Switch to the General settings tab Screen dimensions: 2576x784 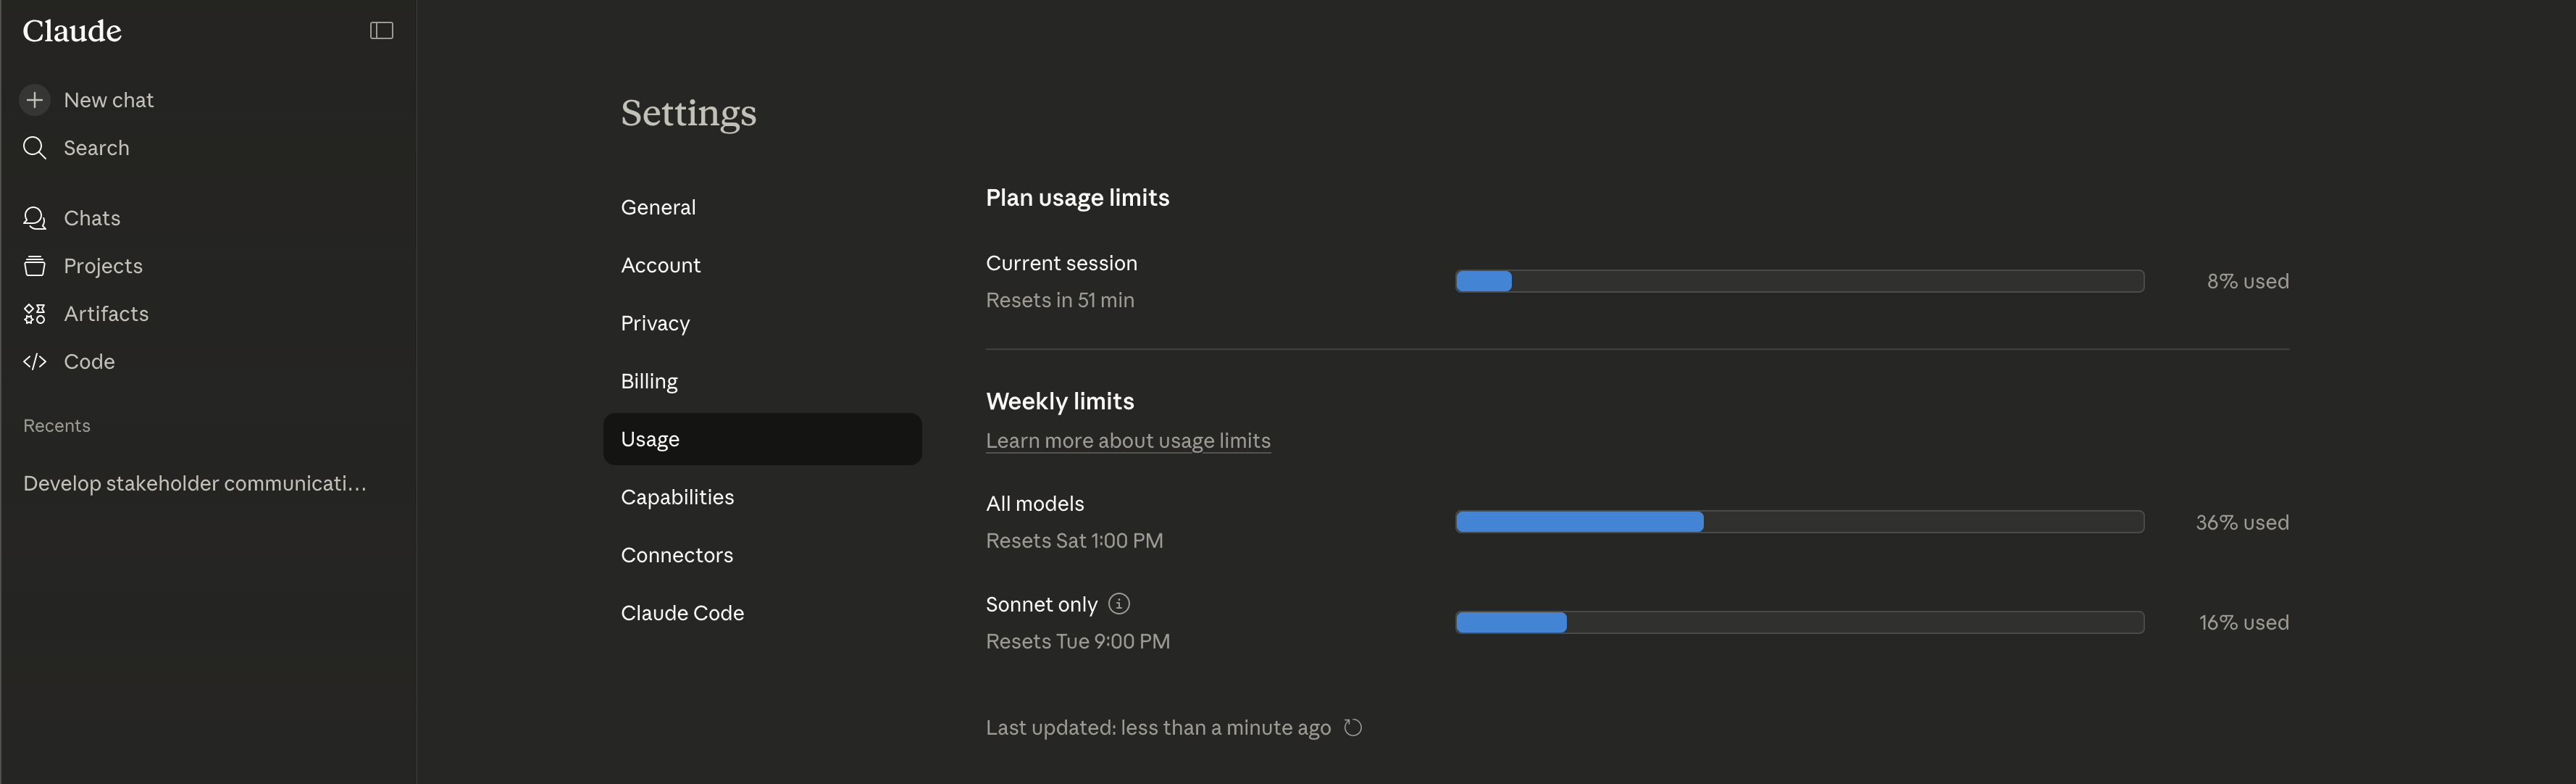click(658, 207)
